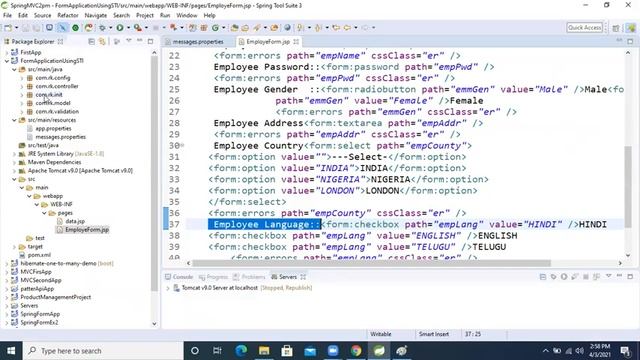This screenshot has width=640, height=360.
Task: Expand the com.rk.config package
Action: coord(22,78)
